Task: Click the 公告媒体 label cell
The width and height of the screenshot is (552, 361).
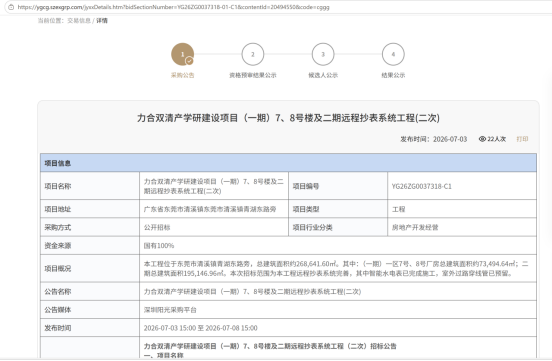Action: click(x=90, y=310)
